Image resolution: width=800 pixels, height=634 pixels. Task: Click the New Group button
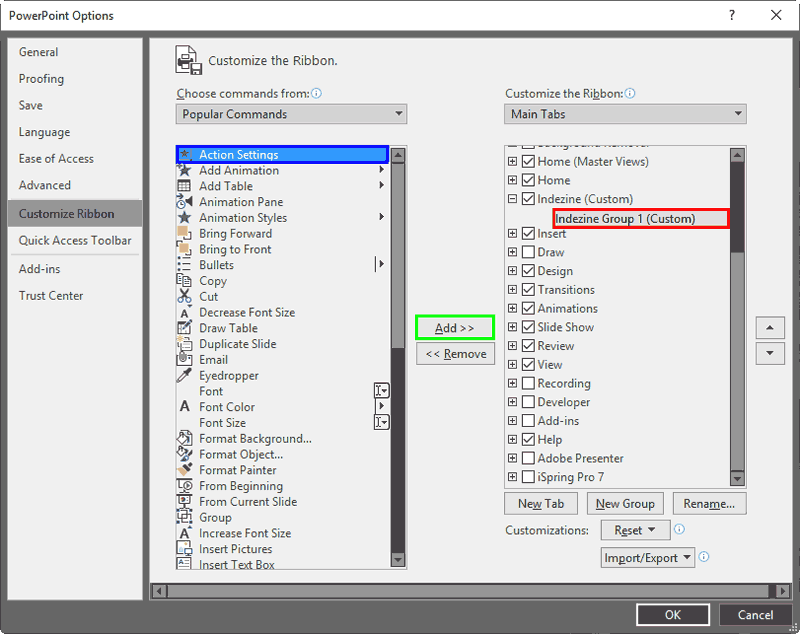625,504
